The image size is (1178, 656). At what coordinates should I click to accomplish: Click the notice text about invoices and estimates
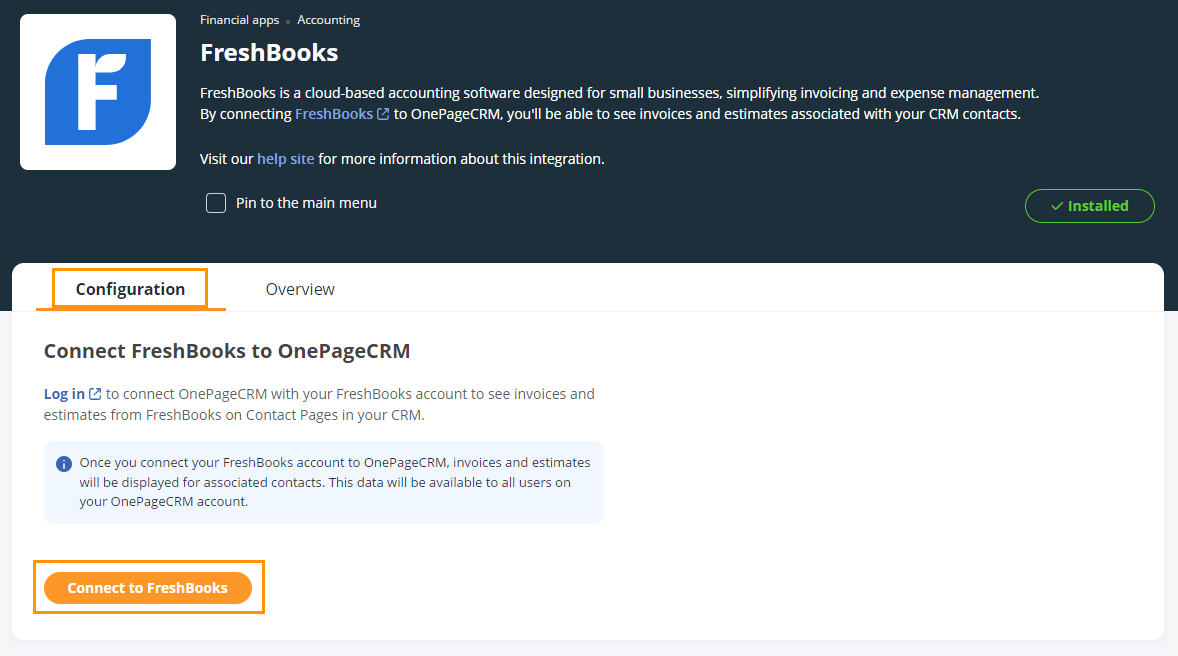335,482
